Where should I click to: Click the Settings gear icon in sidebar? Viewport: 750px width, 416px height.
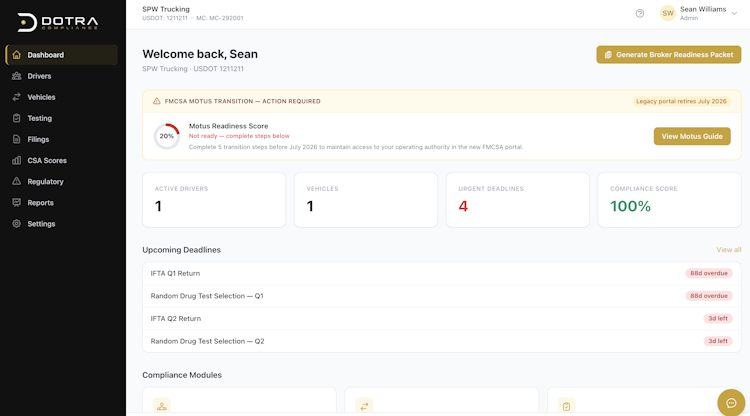pos(17,223)
